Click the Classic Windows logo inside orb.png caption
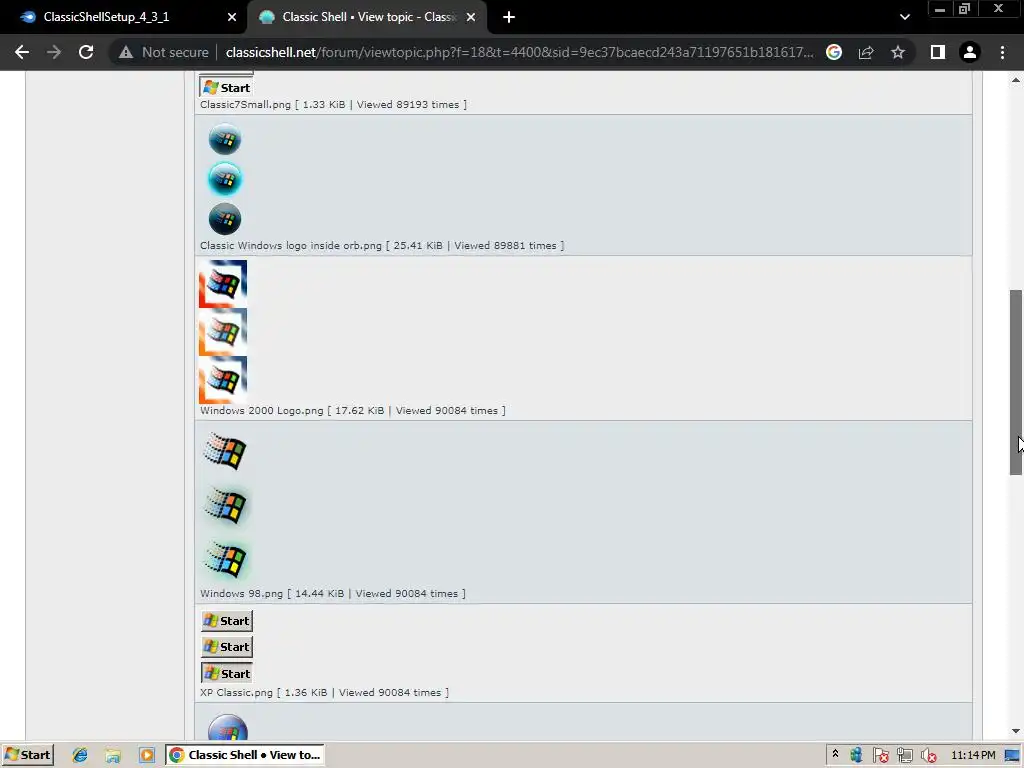The width and height of the screenshot is (1024, 768). 382,246
